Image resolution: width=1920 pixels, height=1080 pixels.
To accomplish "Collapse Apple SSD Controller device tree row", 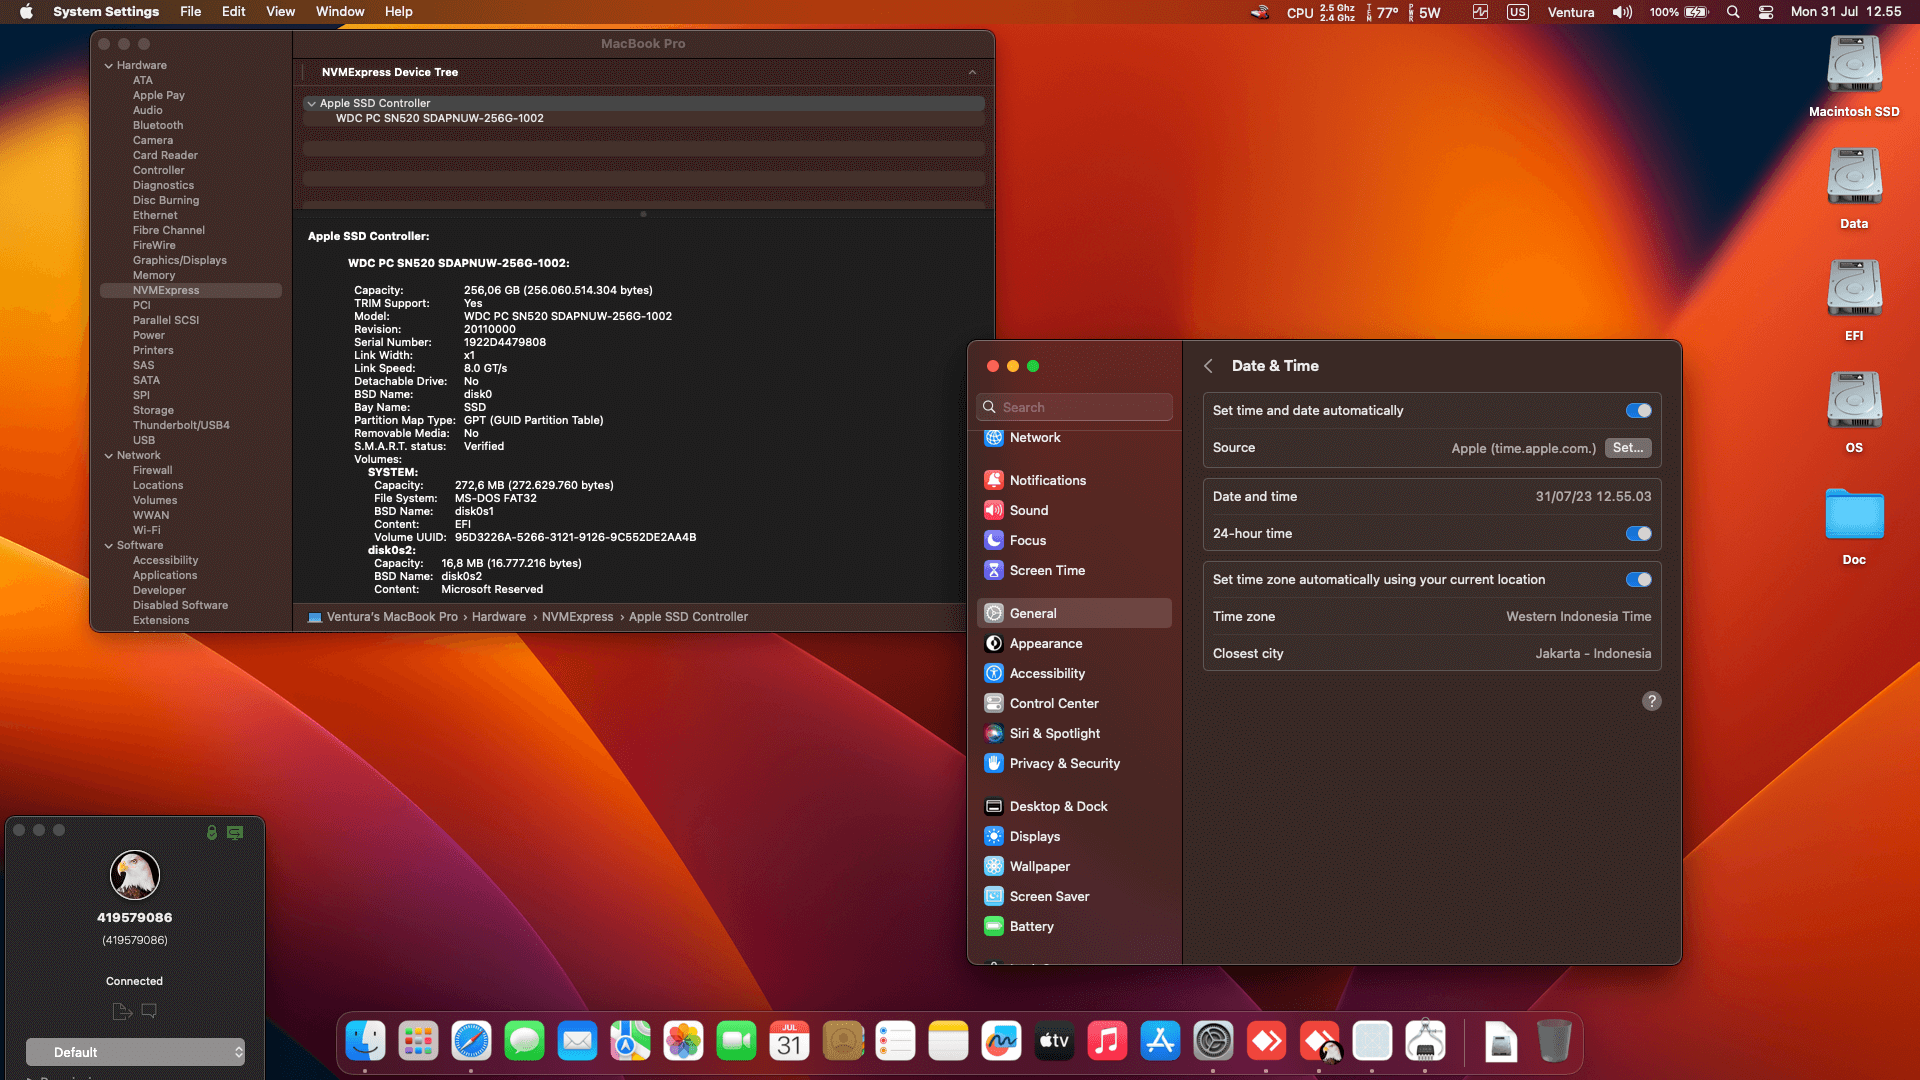I will (x=311, y=104).
